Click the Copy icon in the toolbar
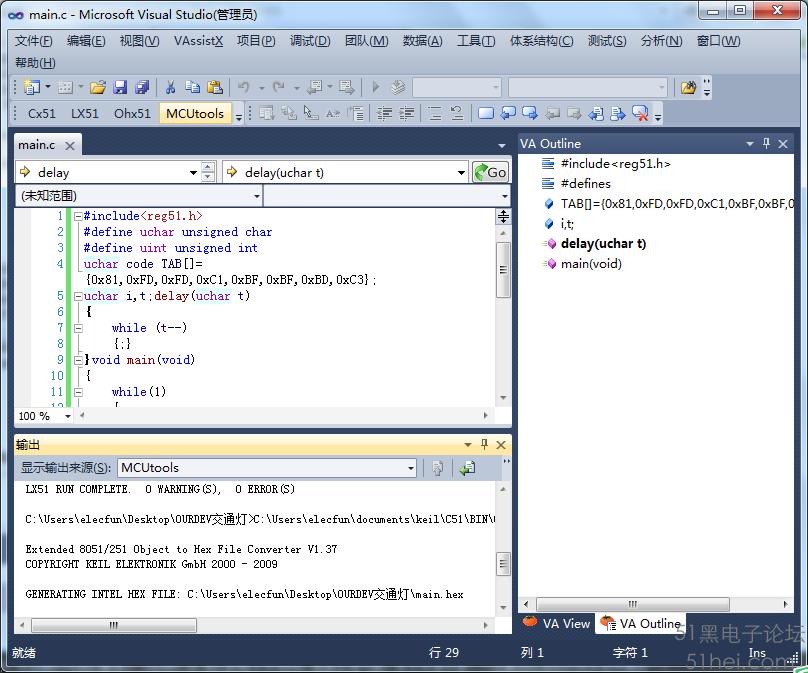Image resolution: width=808 pixels, height=673 pixels. pyautogui.click(x=193, y=88)
